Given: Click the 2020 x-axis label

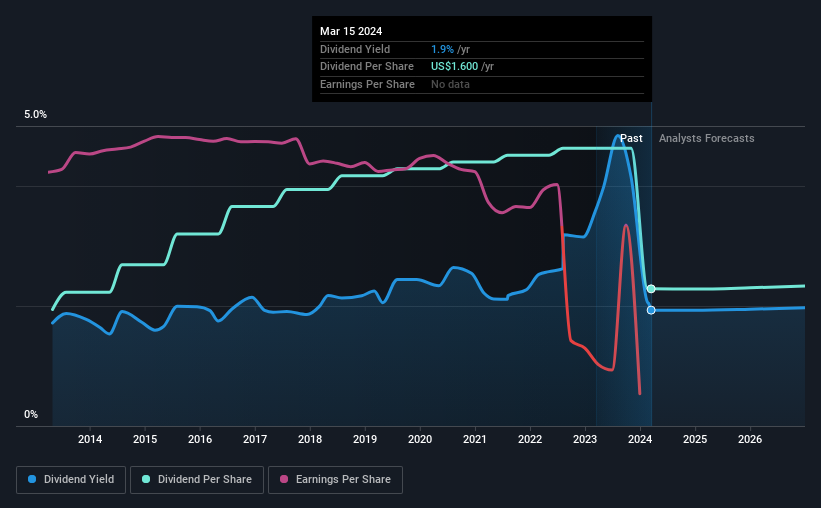Looking at the screenshot, I should pos(420,439).
